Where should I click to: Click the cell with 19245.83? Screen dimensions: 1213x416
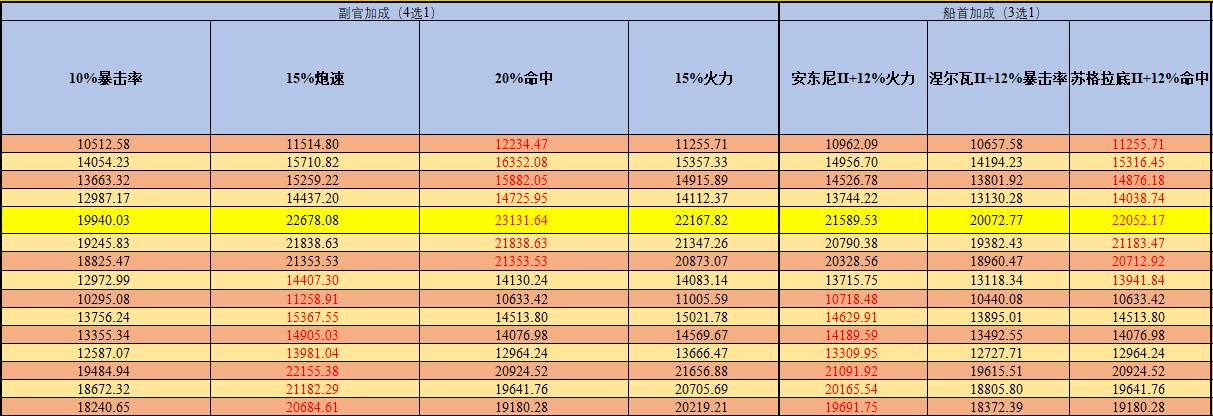[x=105, y=243]
